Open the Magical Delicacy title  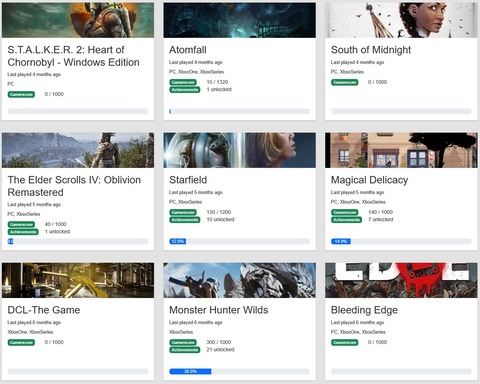coord(369,180)
